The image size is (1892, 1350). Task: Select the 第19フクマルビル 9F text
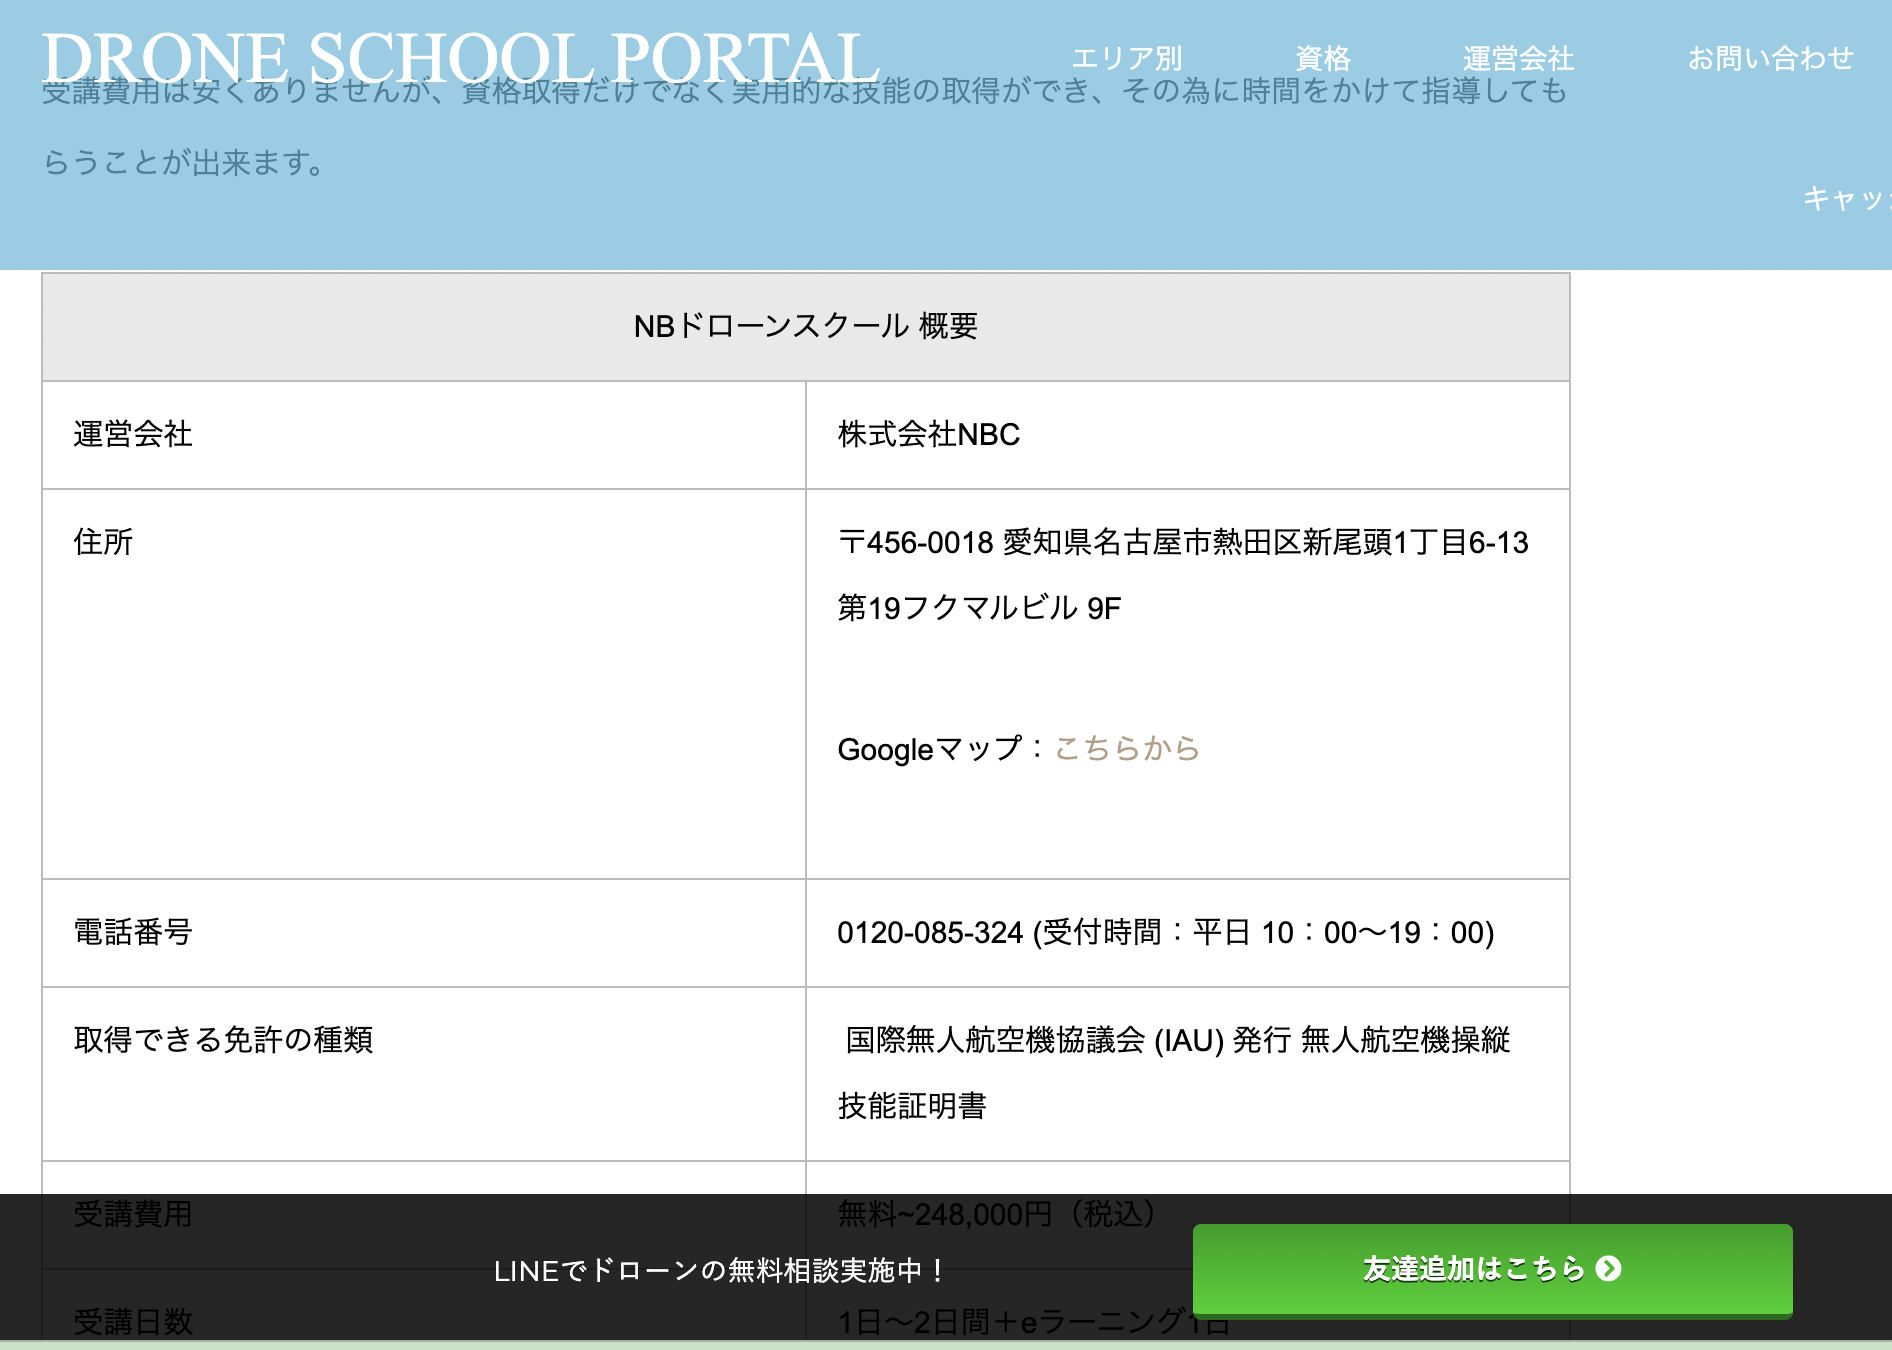(x=980, y=608)
